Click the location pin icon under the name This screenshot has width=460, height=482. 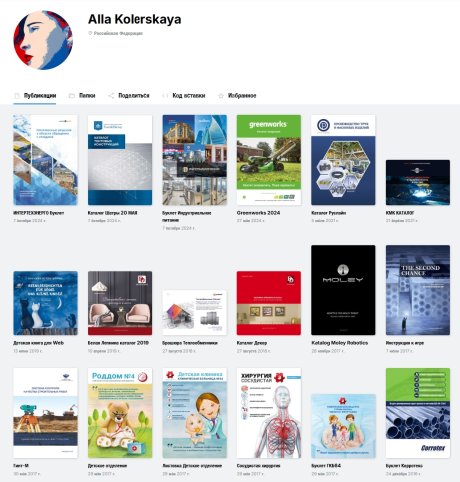90,33
